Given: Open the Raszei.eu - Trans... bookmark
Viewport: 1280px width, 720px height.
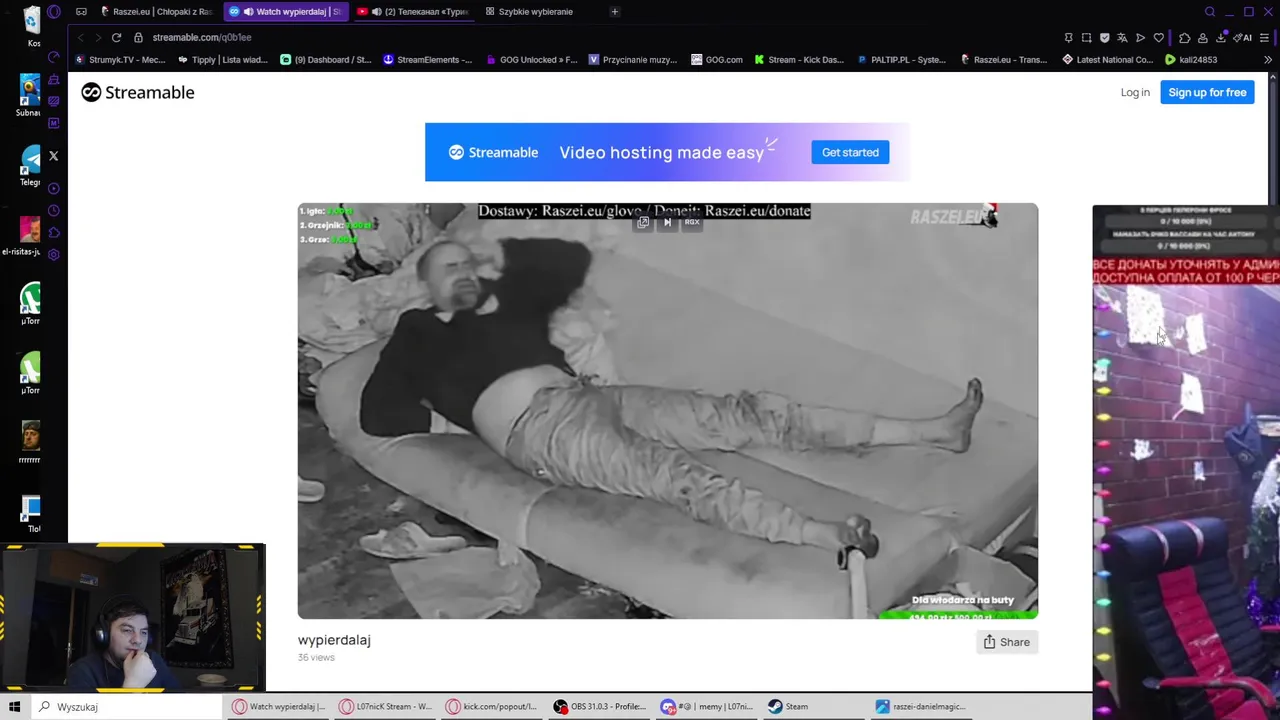Looking at the screenshot, I should 1004,60.
